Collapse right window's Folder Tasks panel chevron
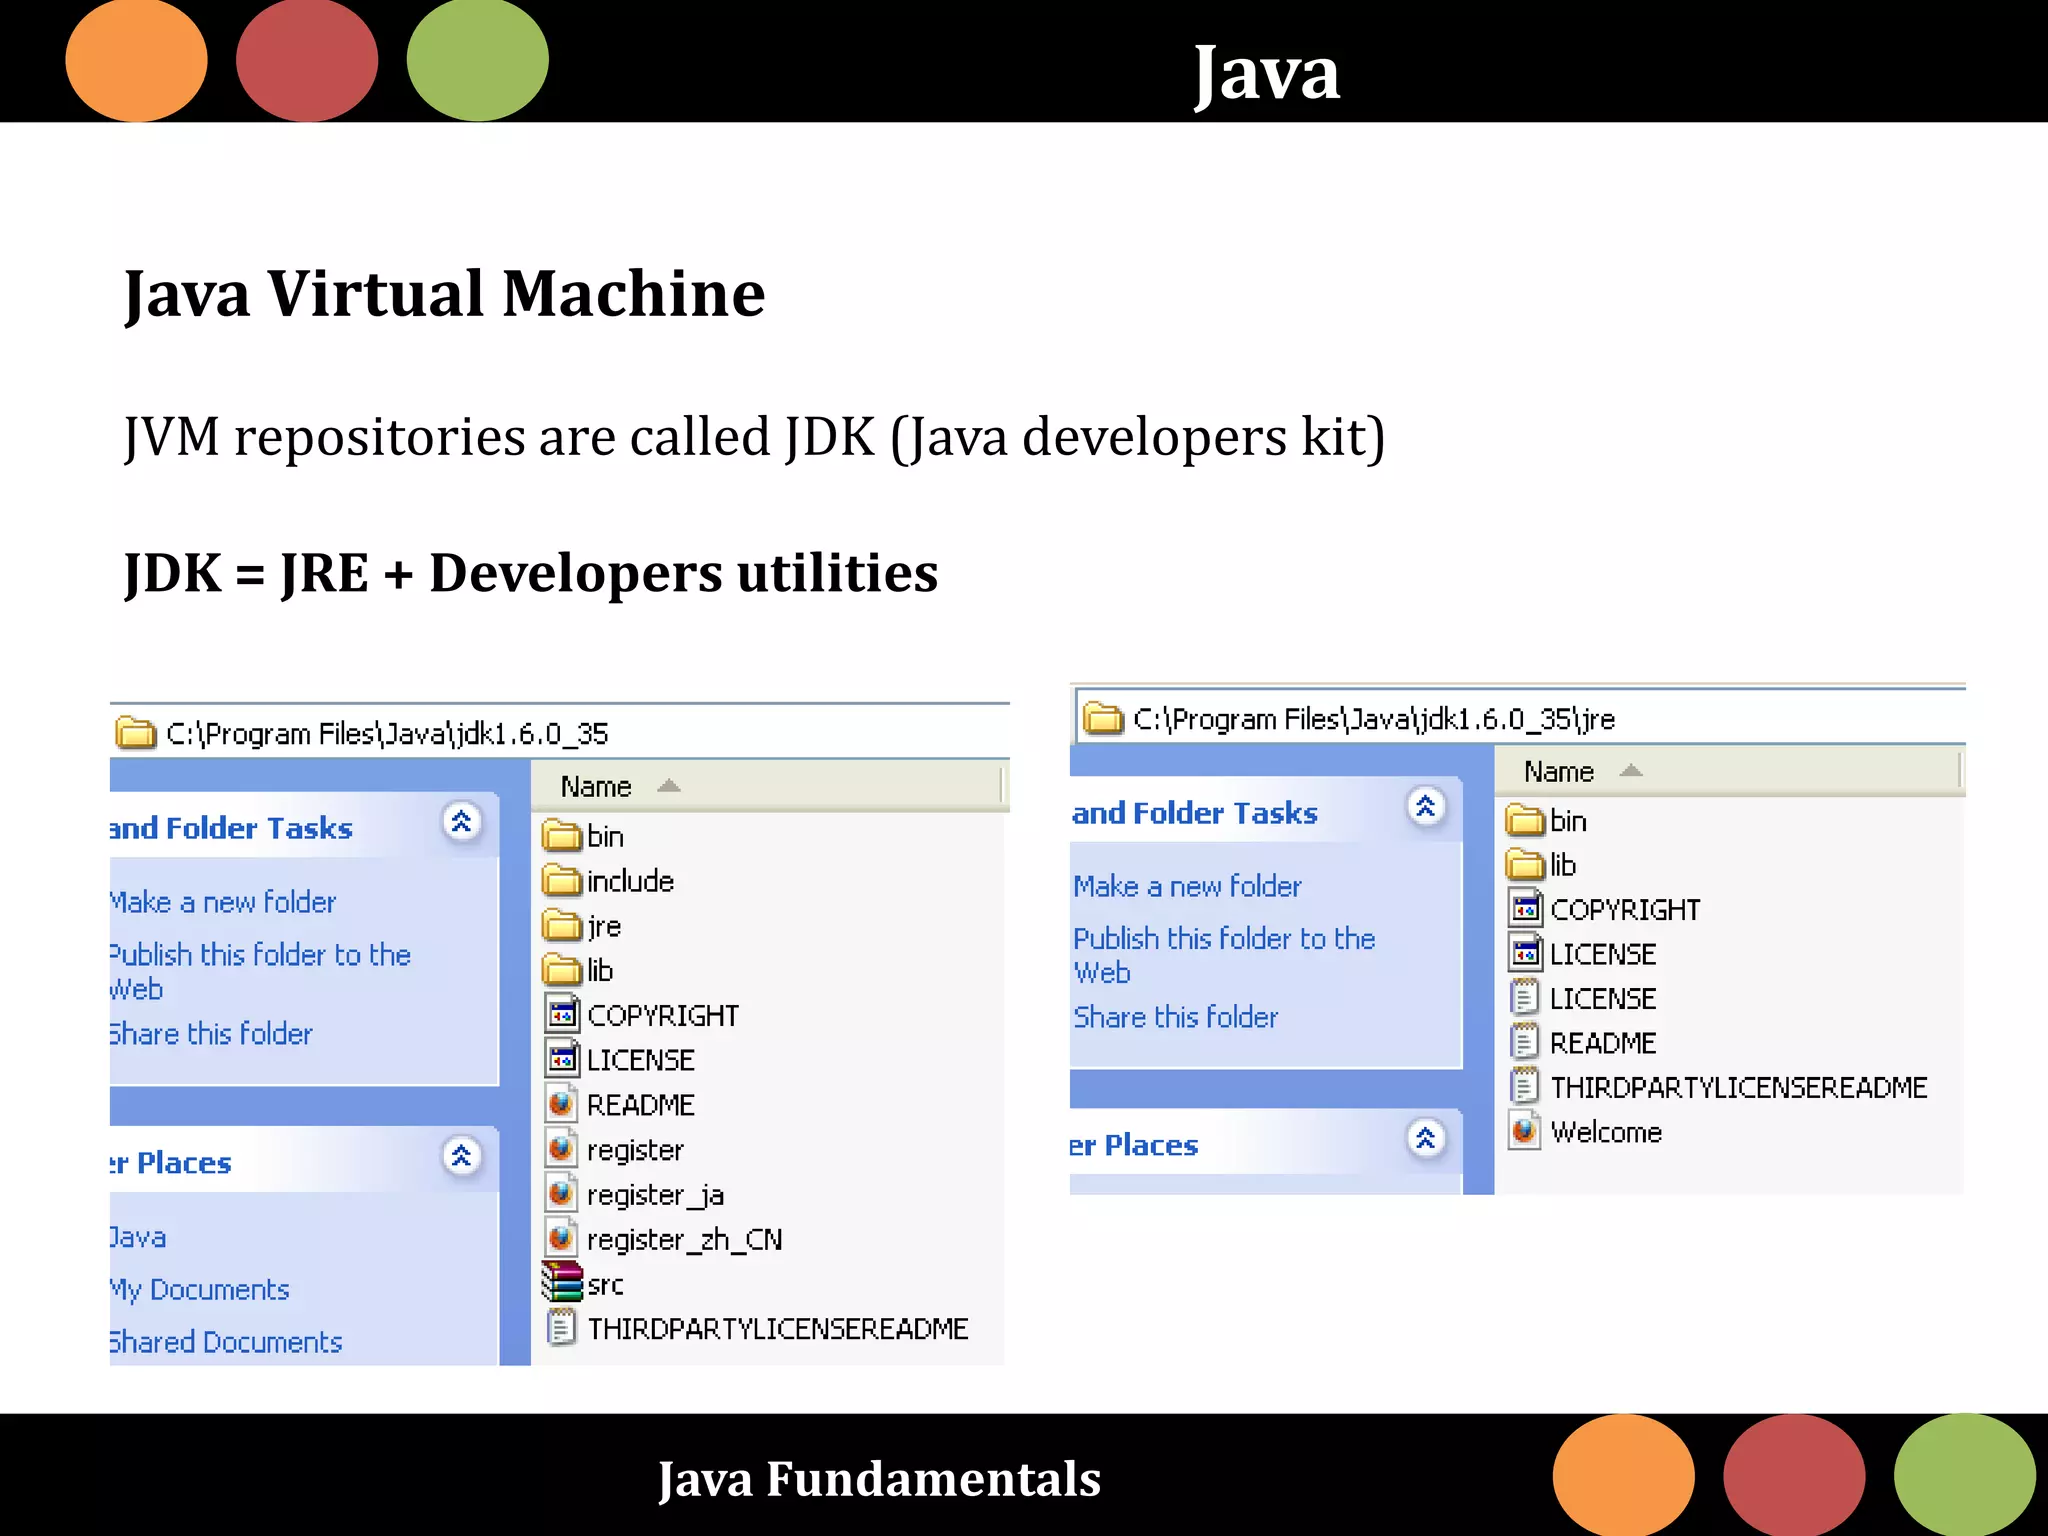The height and width of the screenshot is (1536, 2048). click(x=1426, y=806)
